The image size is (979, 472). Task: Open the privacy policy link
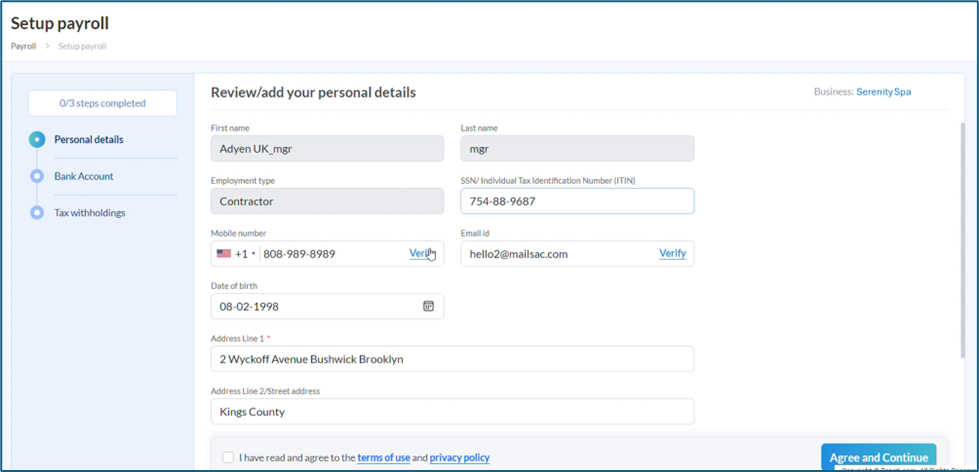[x=460, y=458]
